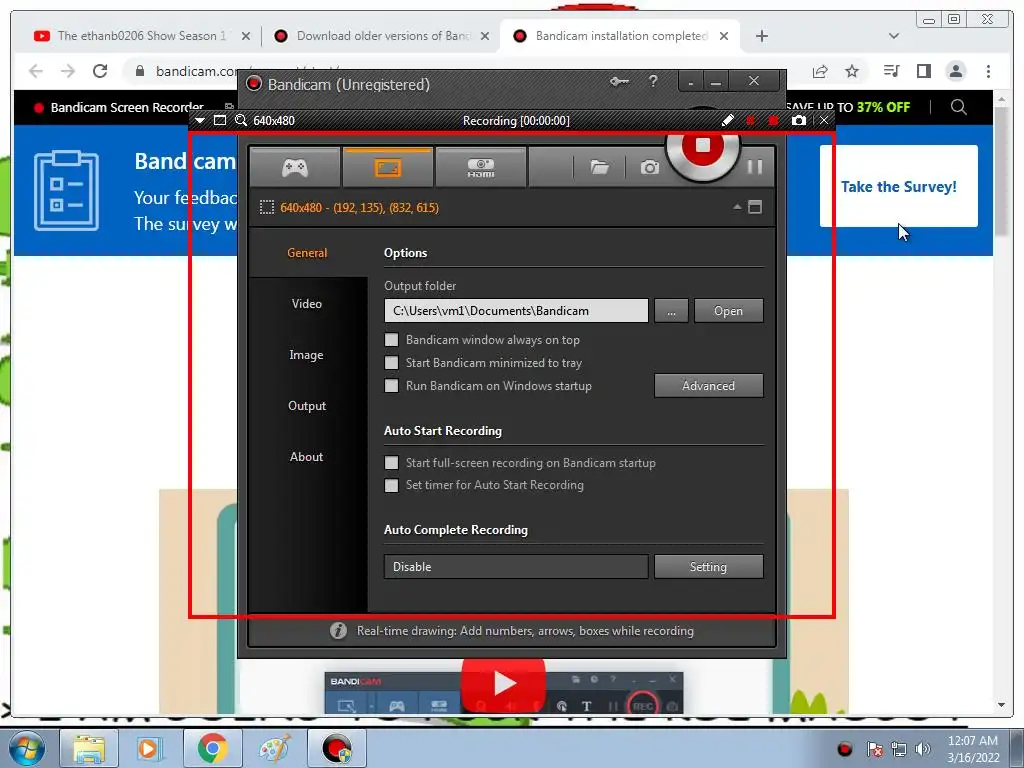1024x768 pixels.
Task: Select Output tab in Bandicam sidebar
Action: [x=307, y=406]
